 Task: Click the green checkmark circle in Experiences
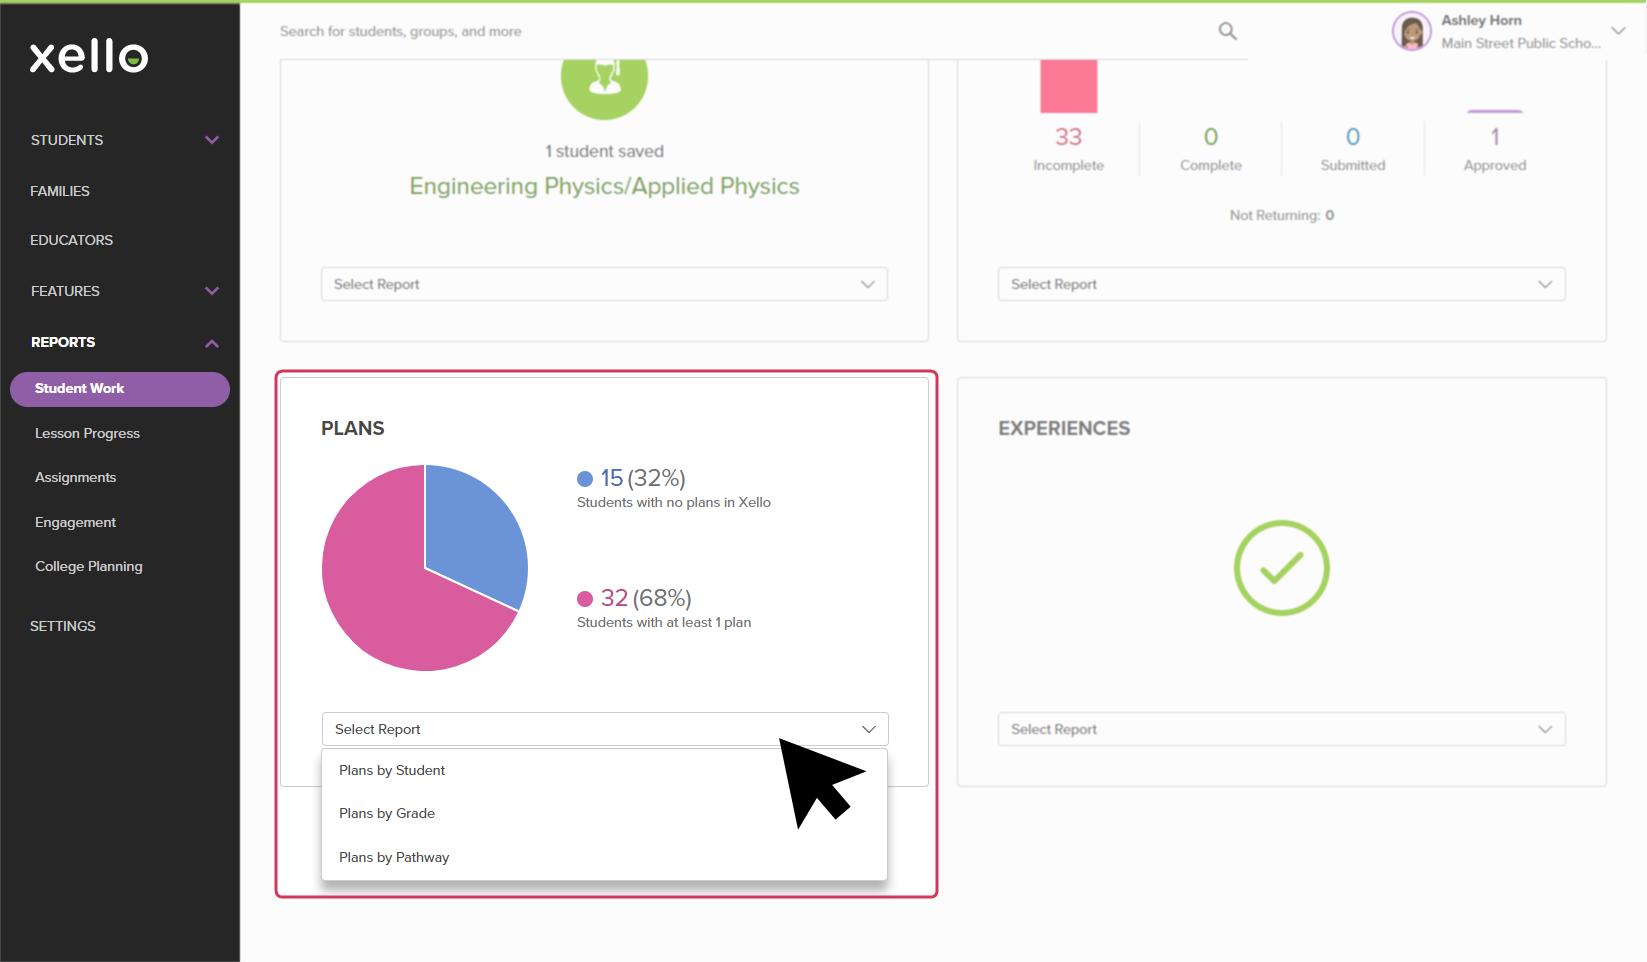pos(1281,568)
